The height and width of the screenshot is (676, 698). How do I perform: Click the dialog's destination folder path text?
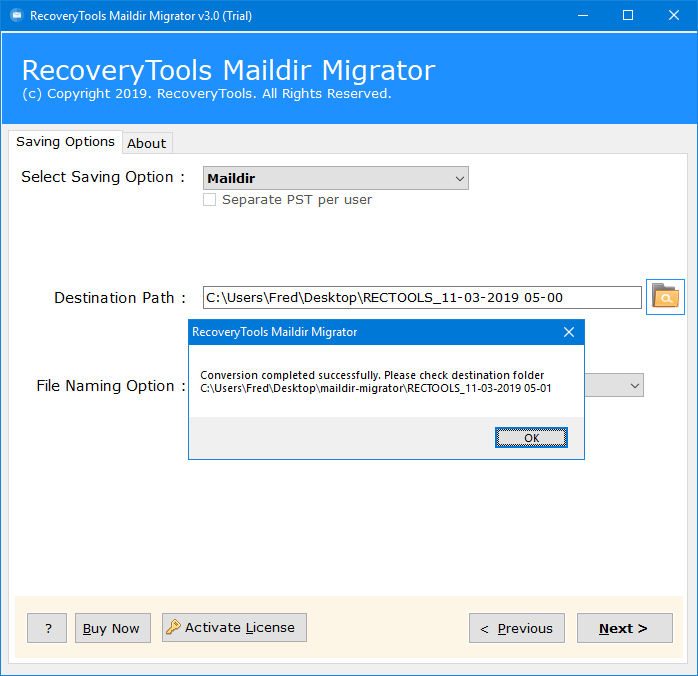(376, 388)
